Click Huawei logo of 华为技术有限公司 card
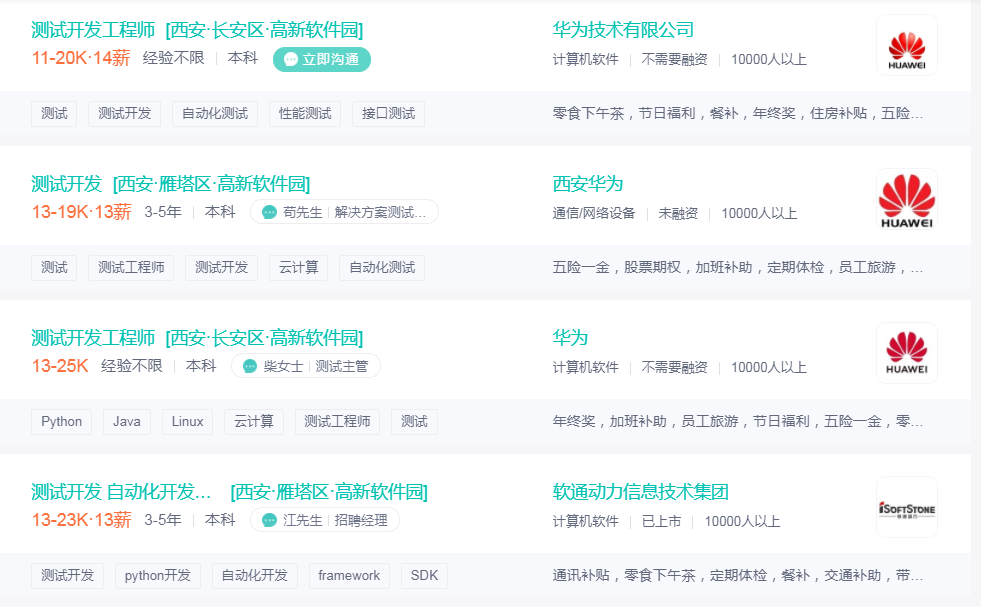Viewport: 981px width, 607px height. 907,45
